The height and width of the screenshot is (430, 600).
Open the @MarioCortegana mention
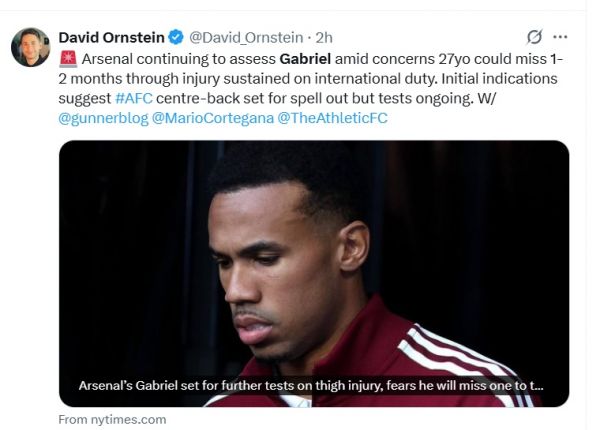point(211,118)
